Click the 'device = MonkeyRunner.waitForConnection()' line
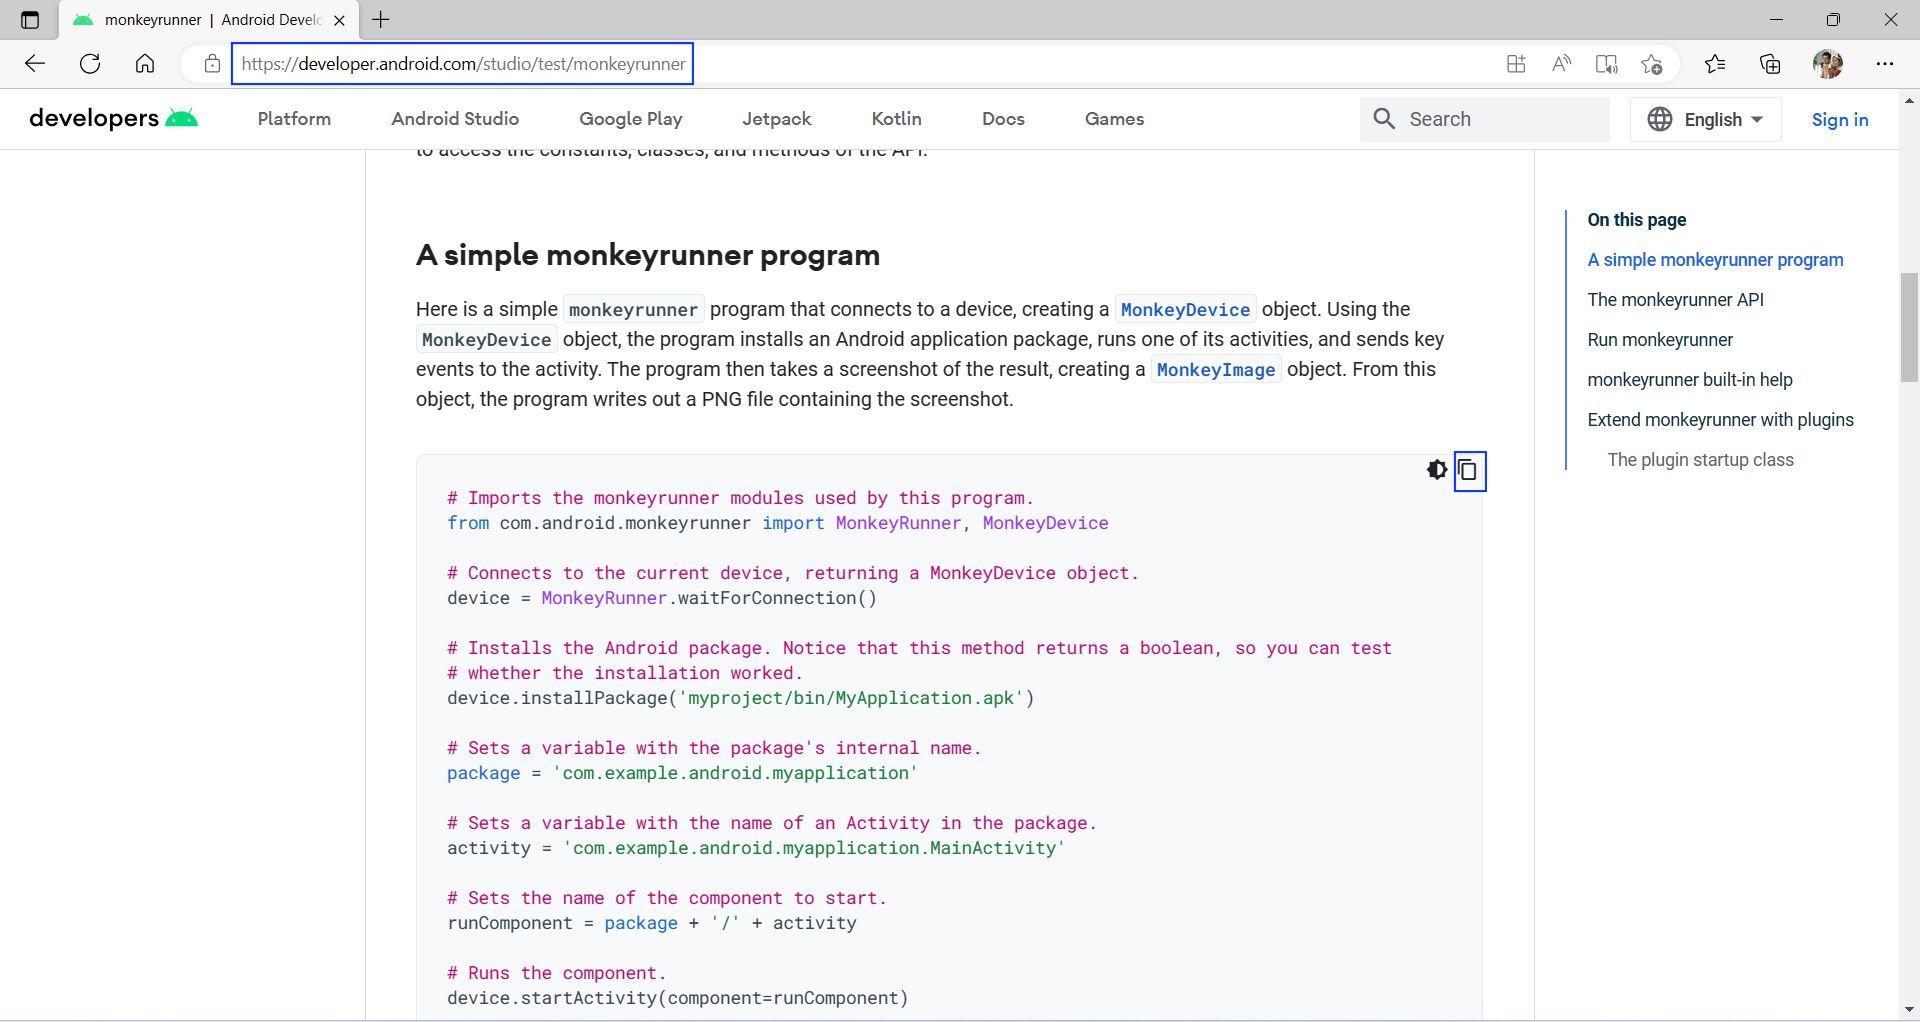This screenshot has height=1022, width=1920. (662, 598)
